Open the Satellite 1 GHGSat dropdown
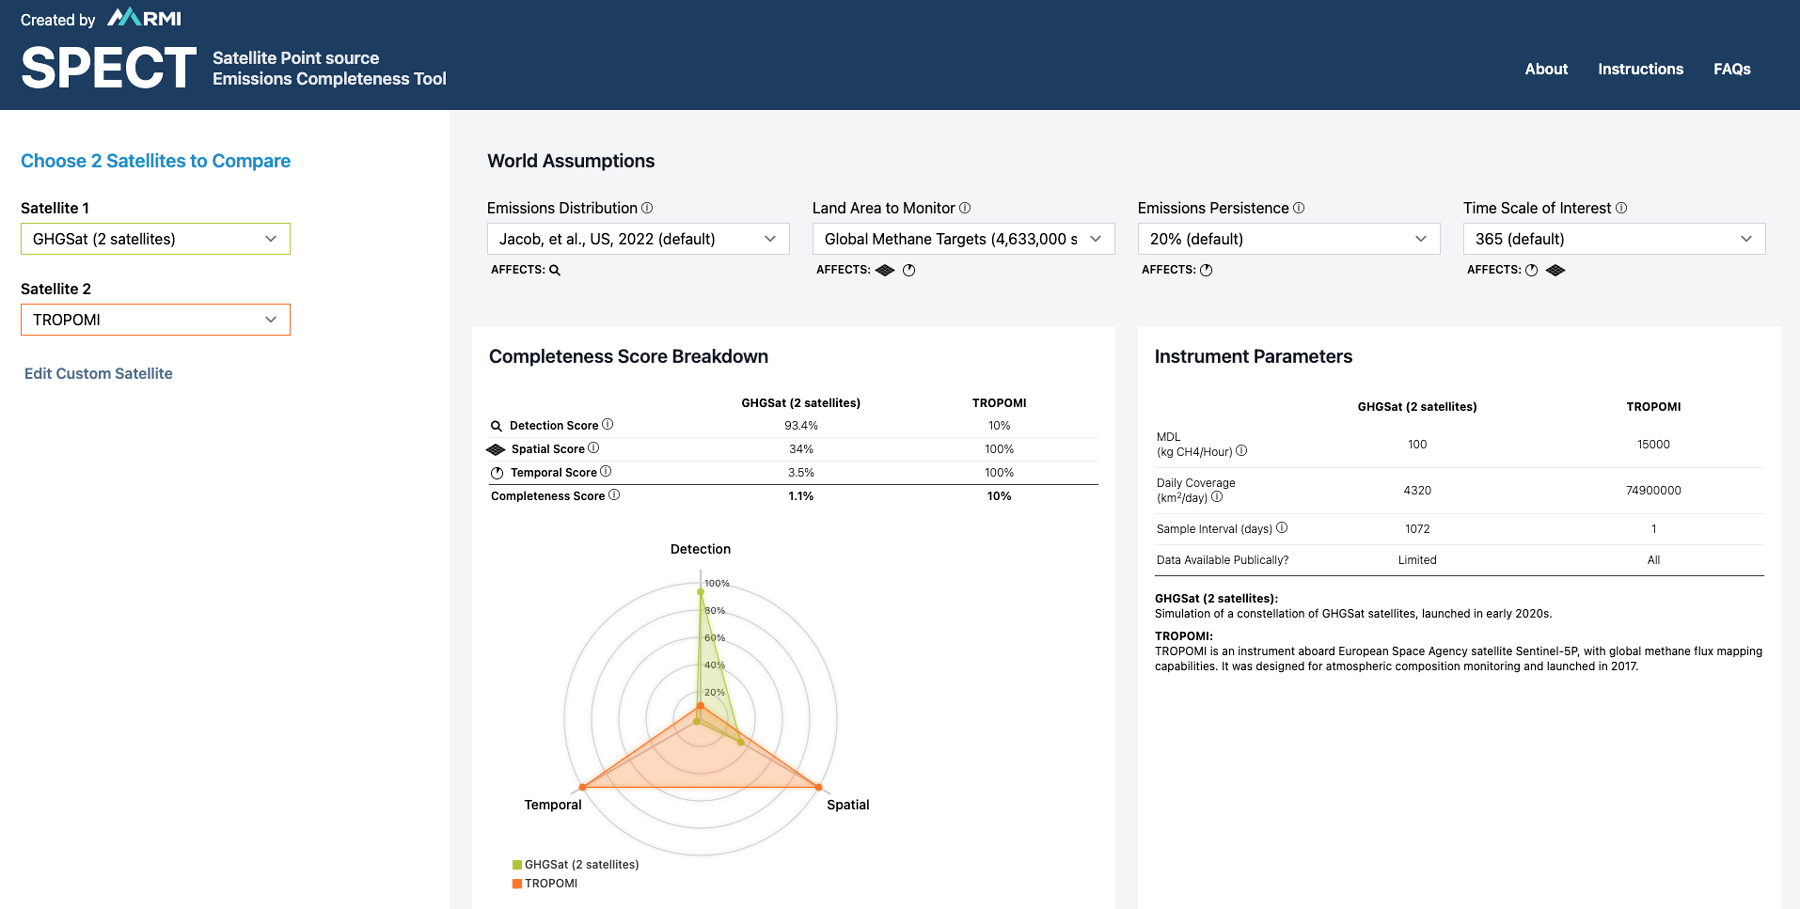The width and height of the screenshot is (1800, 909). click(155, 239)
